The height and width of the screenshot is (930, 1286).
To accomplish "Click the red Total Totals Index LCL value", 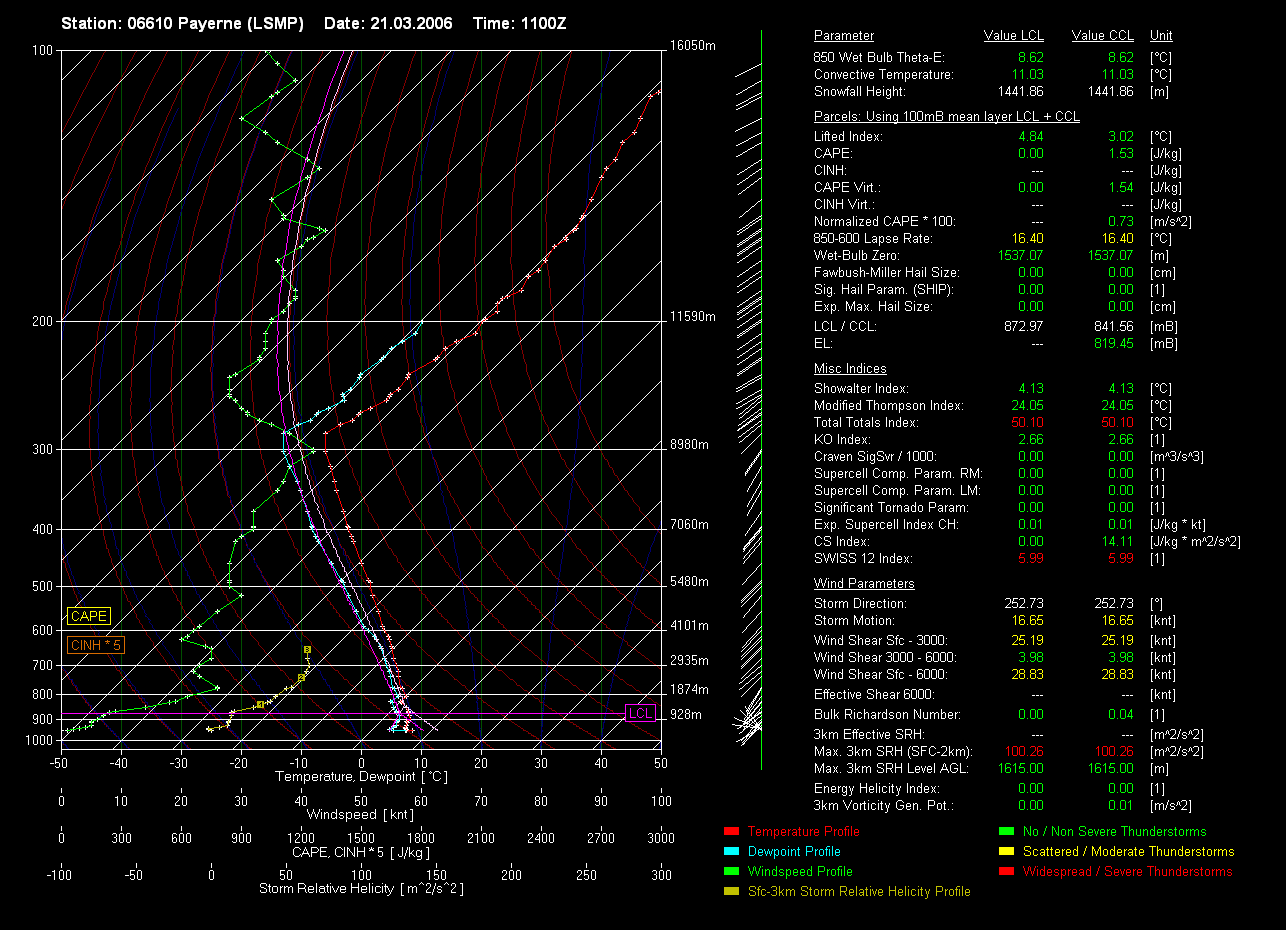I will click(x=1029, y=423).
